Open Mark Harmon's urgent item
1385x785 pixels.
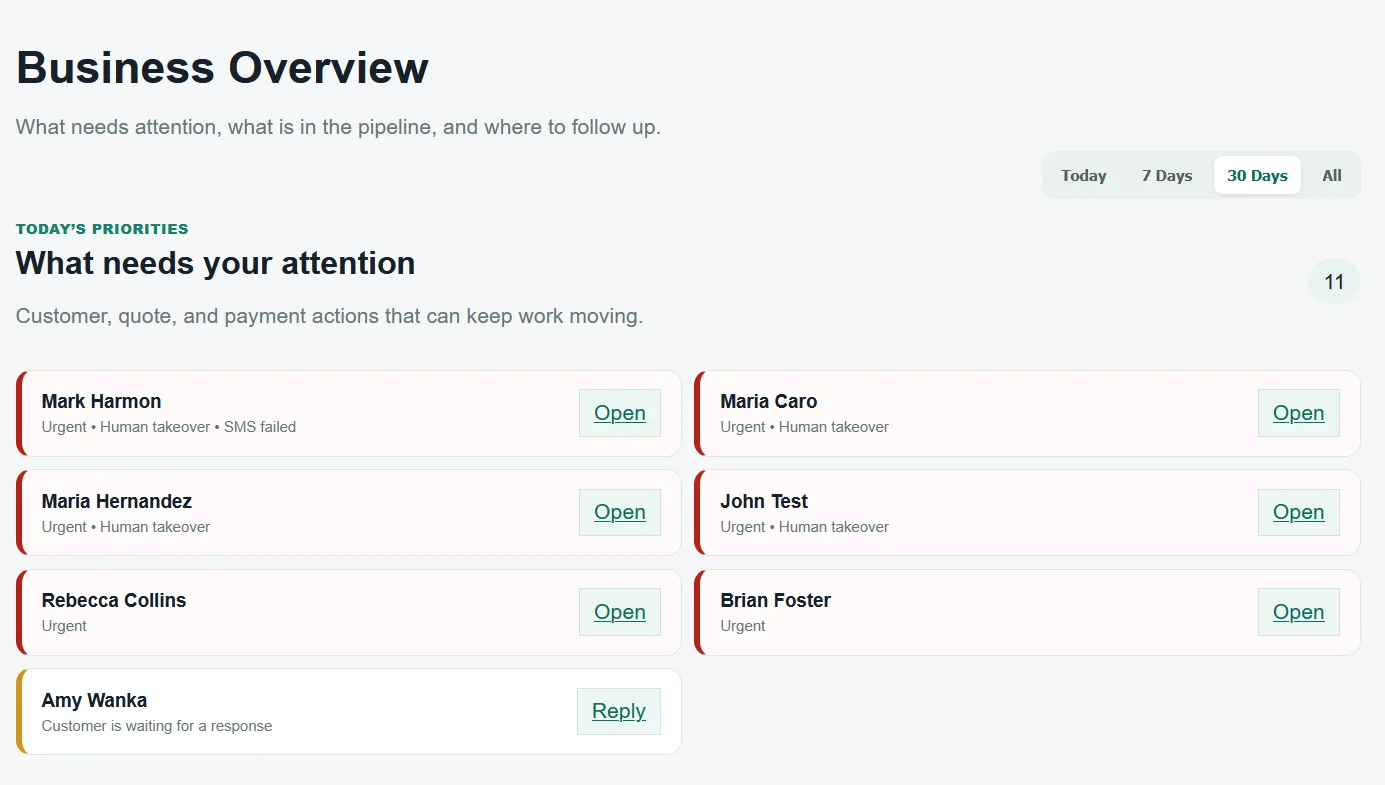coord(620,413)
